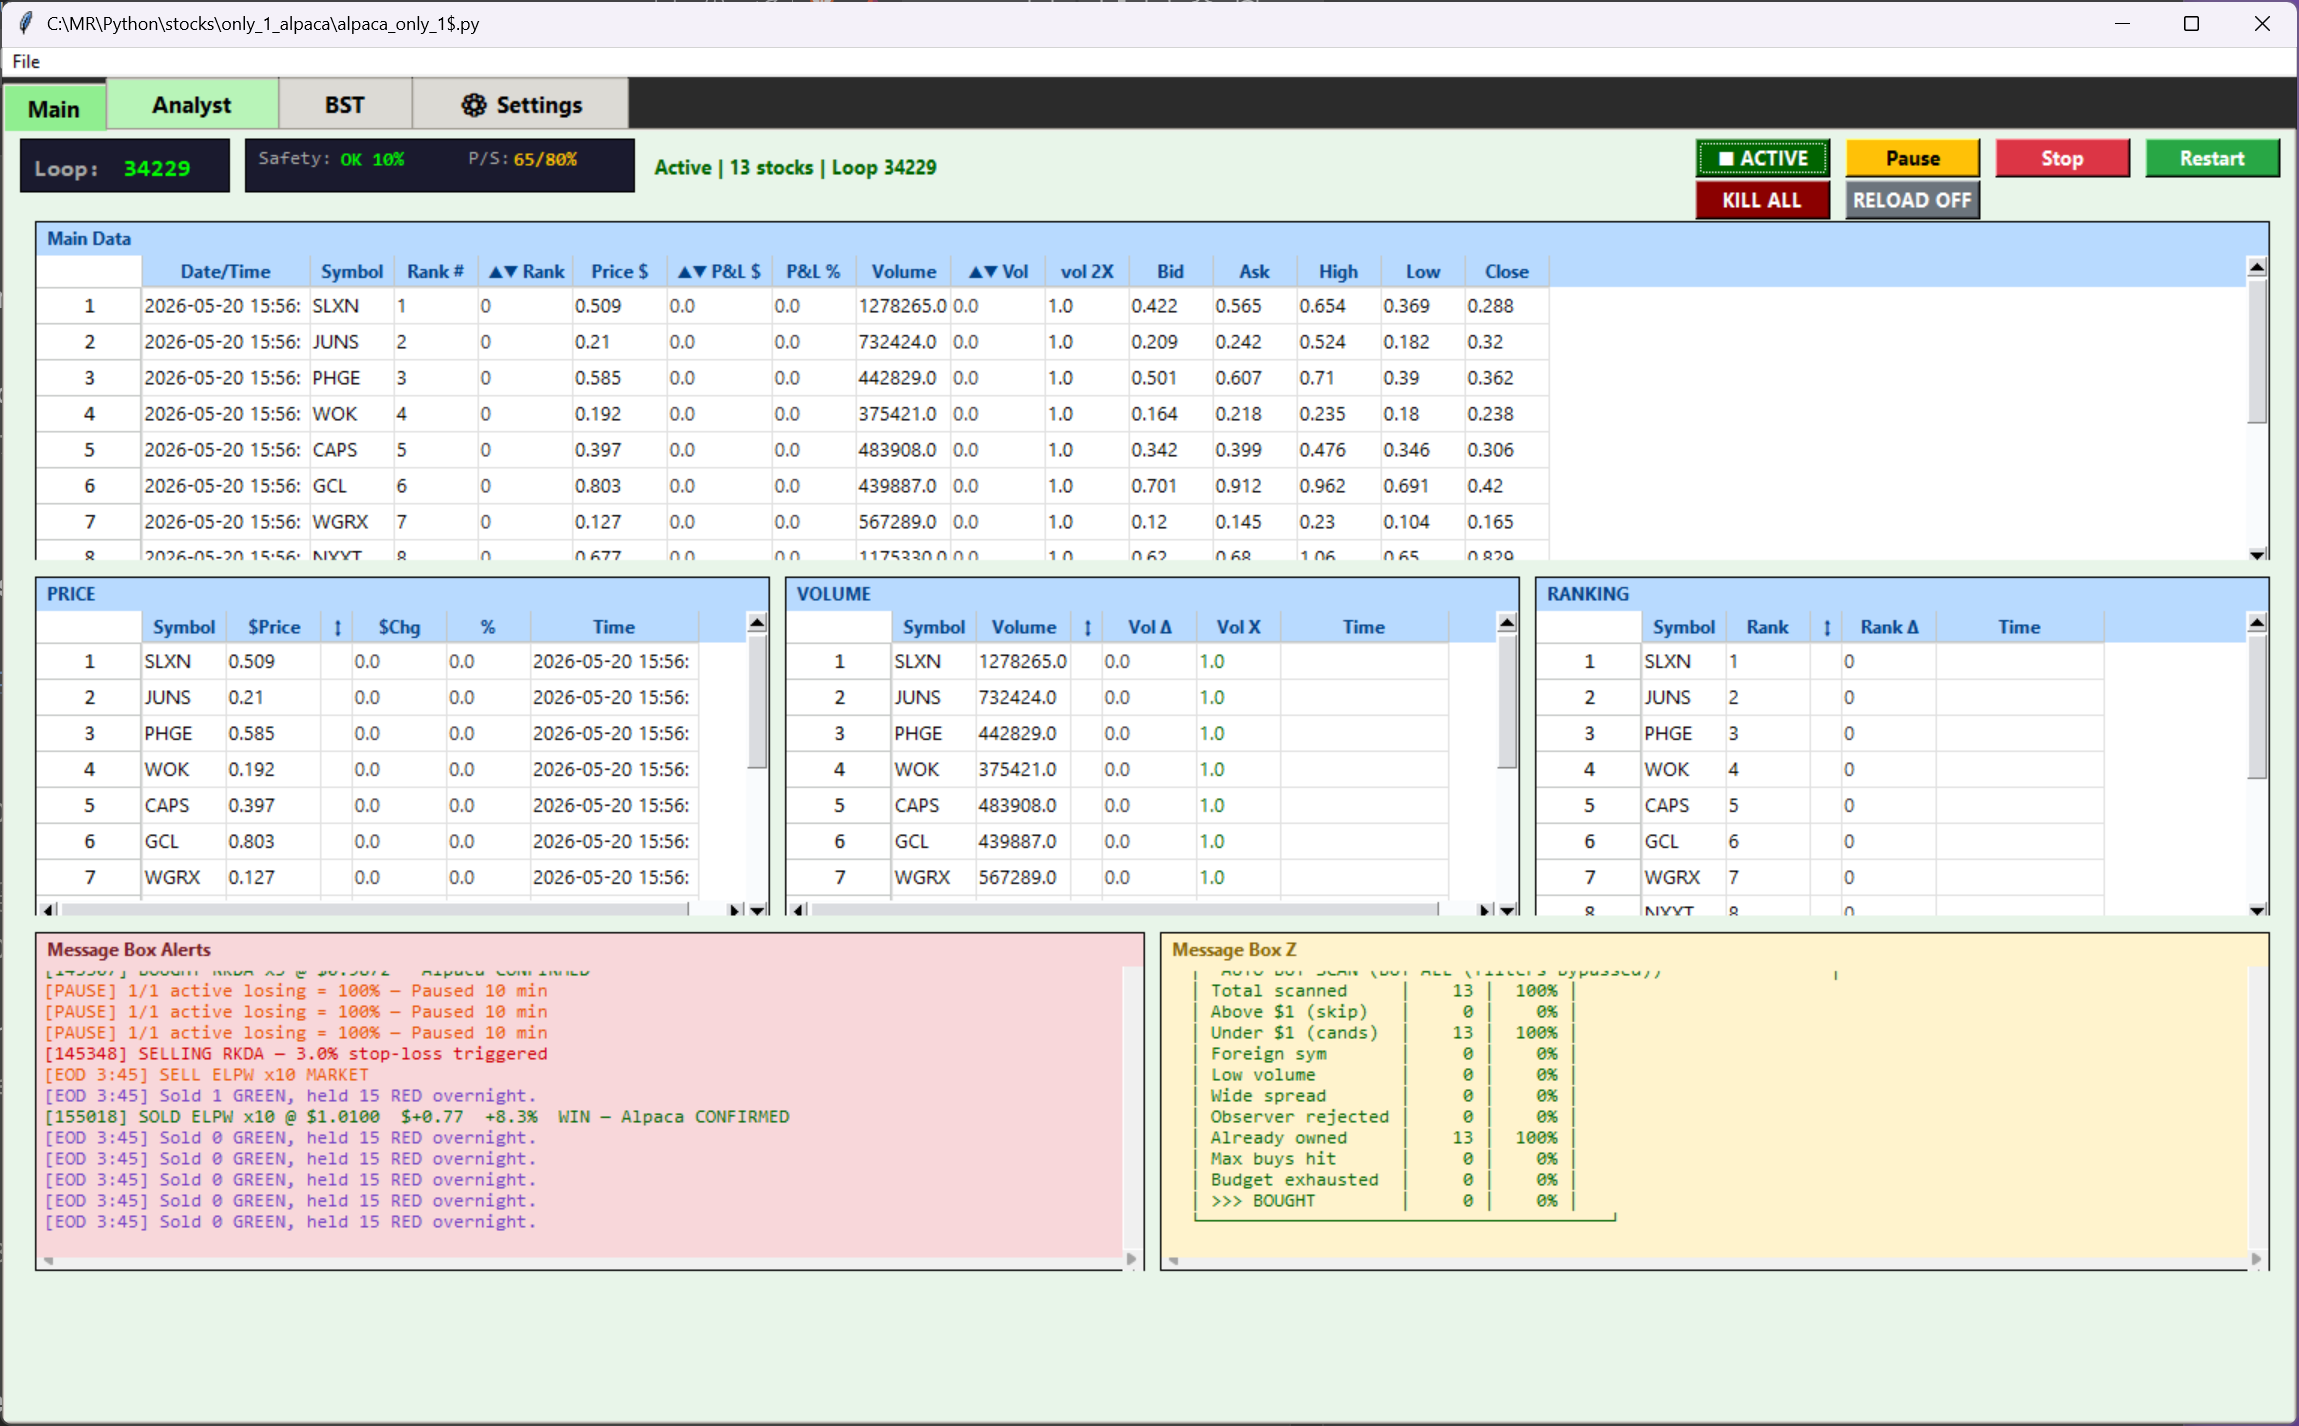Click Message Box Alerts scroll right arrow
The image size is (2299, 1426).
point(1131,1259)
